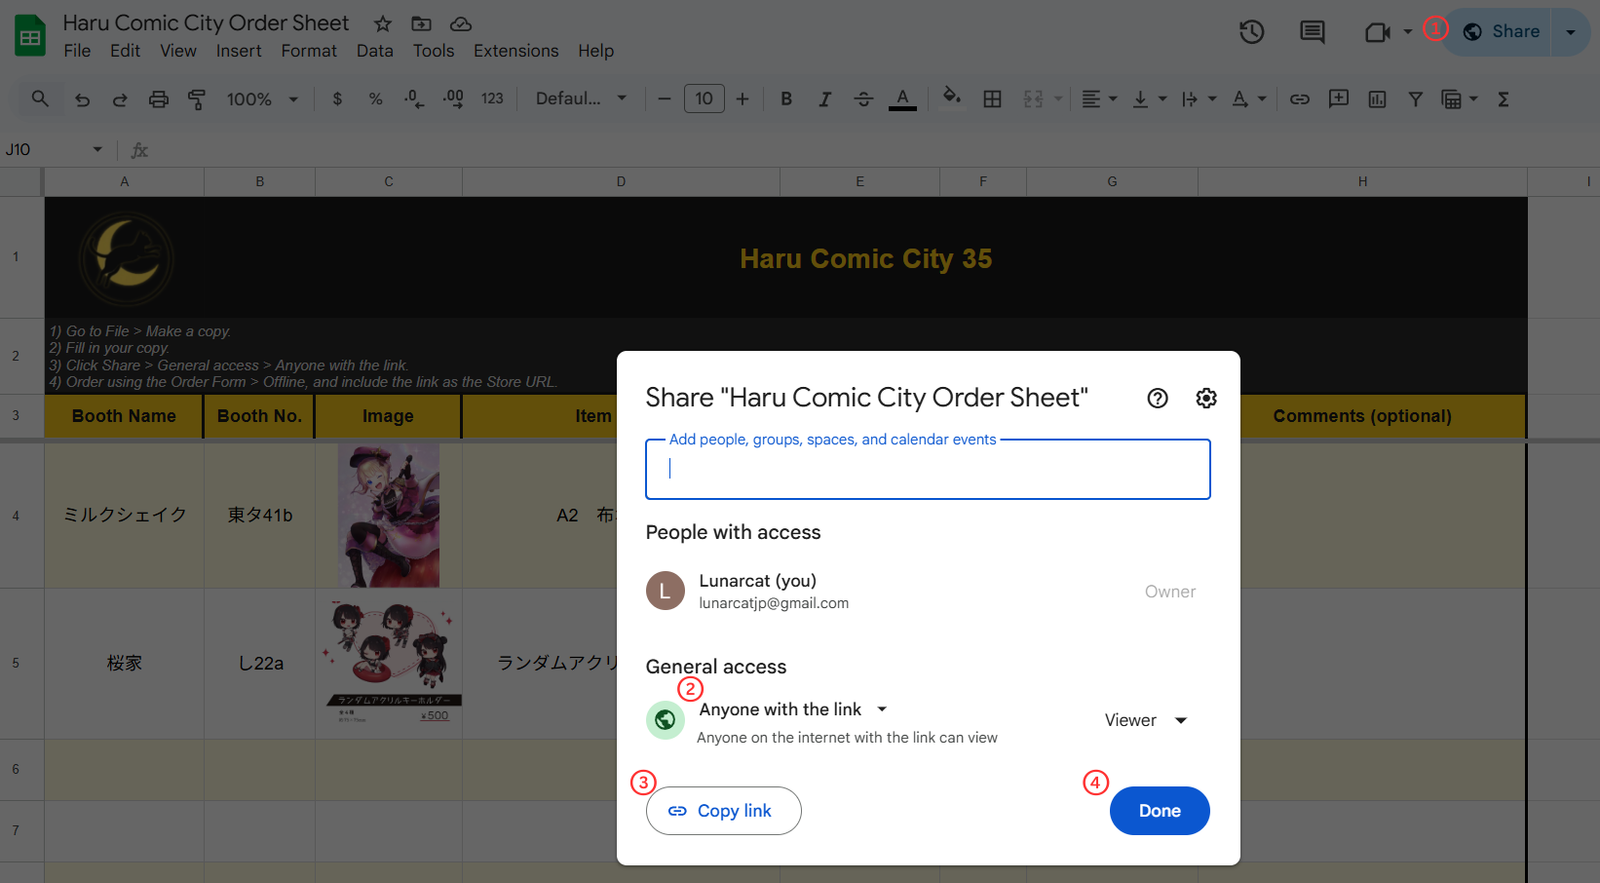The height and width of the screenshot is (883, 1600).
Task: Open share settings gear
Action: click(1206, 398)
